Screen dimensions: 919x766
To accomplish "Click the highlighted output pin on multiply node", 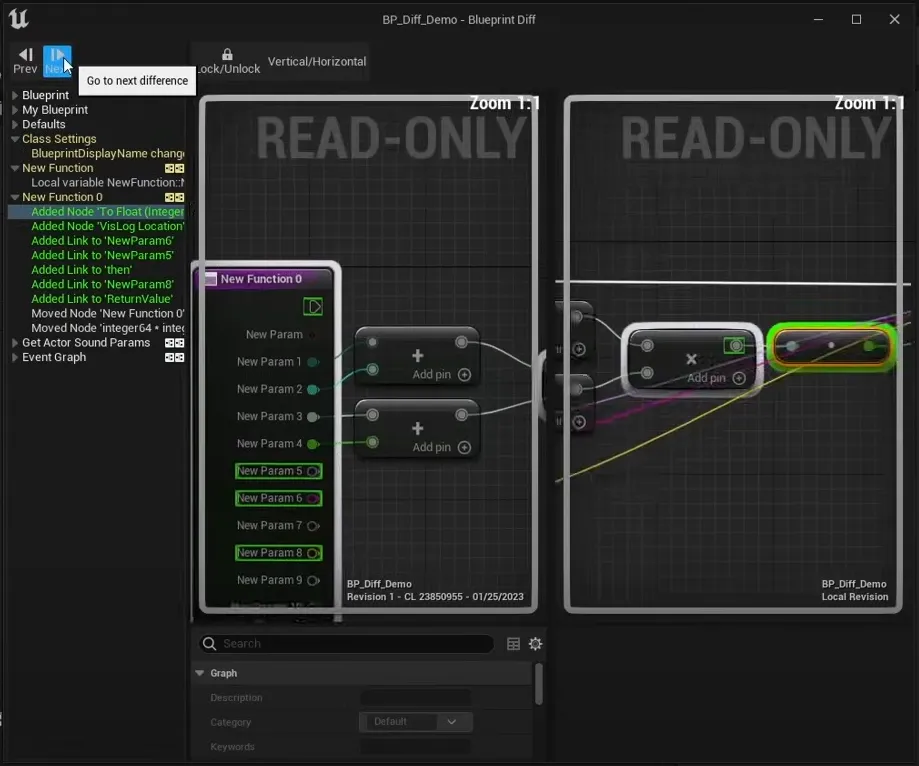I will pyautogui.click(x=735, y=345).
